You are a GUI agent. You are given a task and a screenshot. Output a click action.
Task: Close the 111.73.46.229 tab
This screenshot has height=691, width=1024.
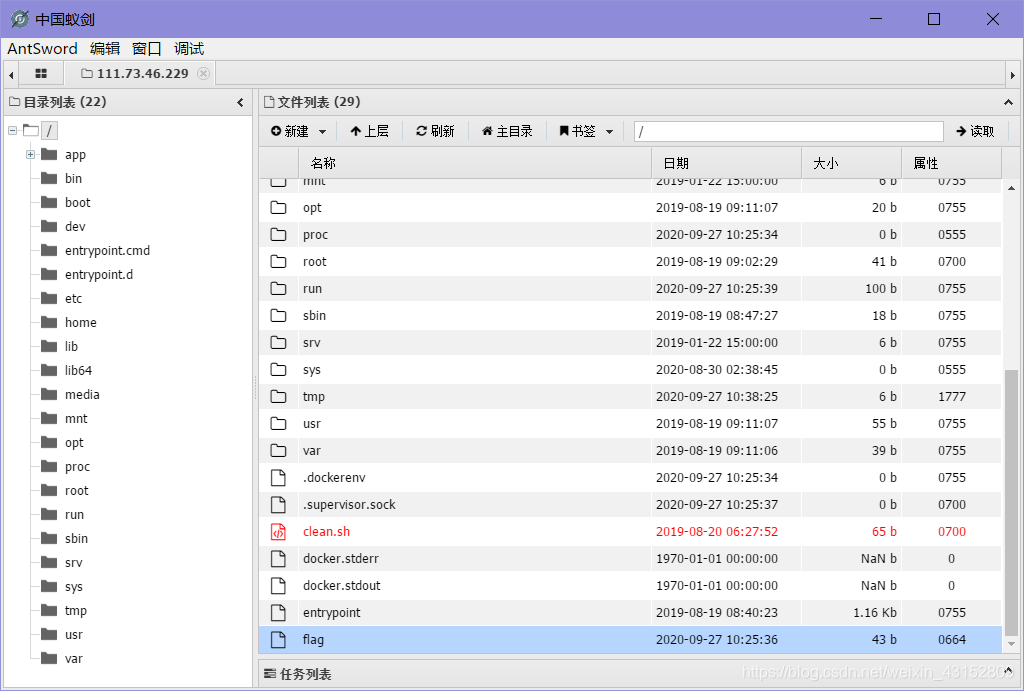click(204, 73)
